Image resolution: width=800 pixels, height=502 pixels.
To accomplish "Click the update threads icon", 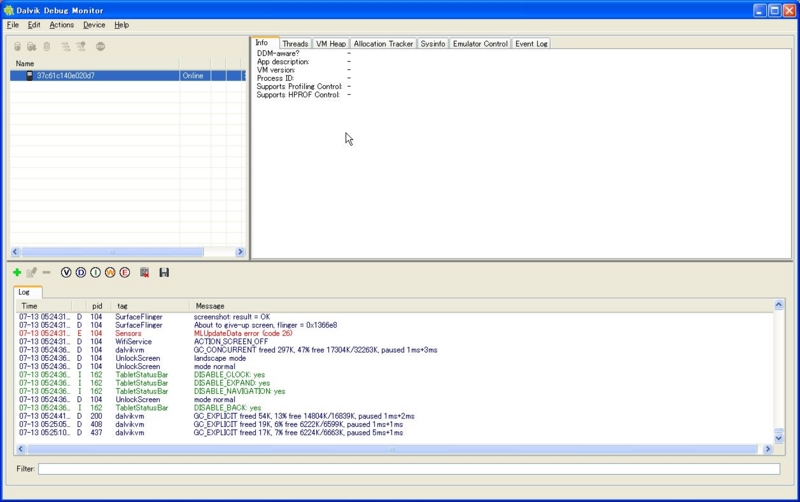I will click(x=66, y=47).
